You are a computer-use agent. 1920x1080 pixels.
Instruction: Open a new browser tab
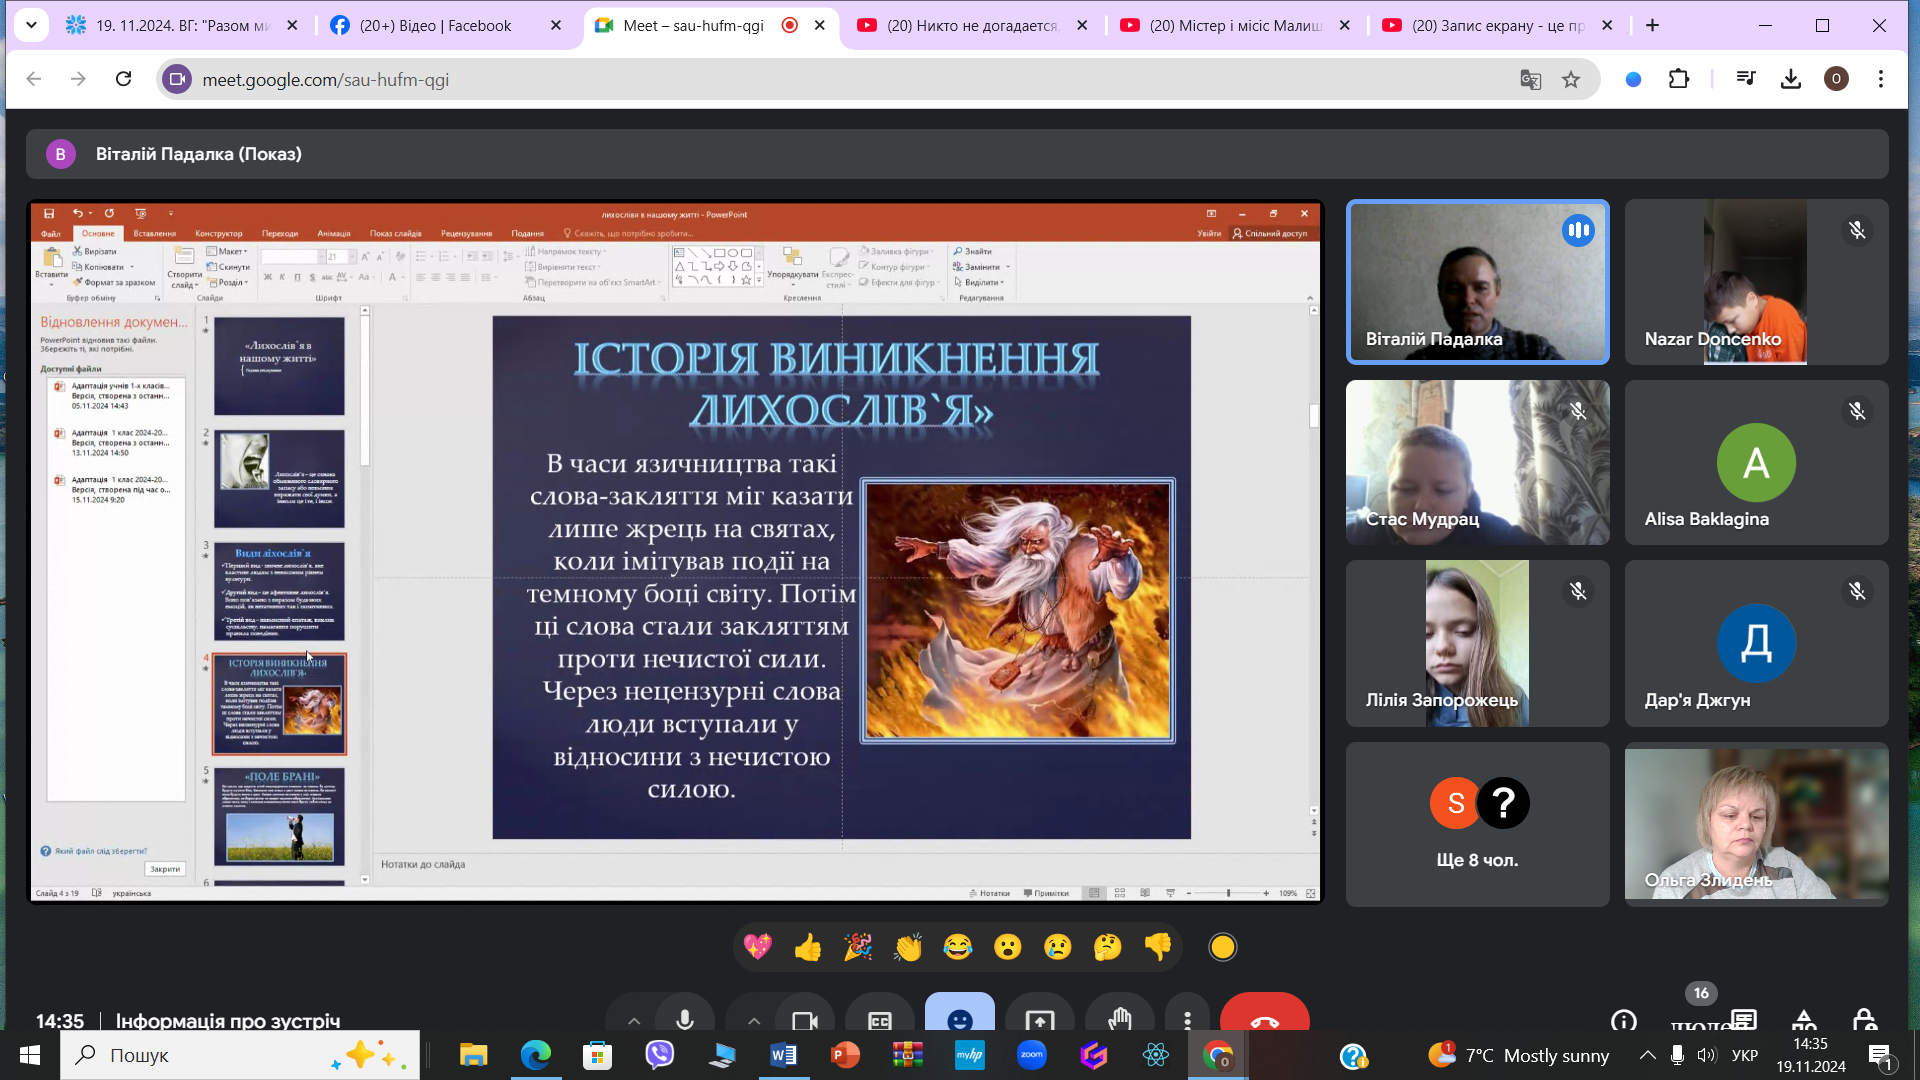(x=1652, y=26)
